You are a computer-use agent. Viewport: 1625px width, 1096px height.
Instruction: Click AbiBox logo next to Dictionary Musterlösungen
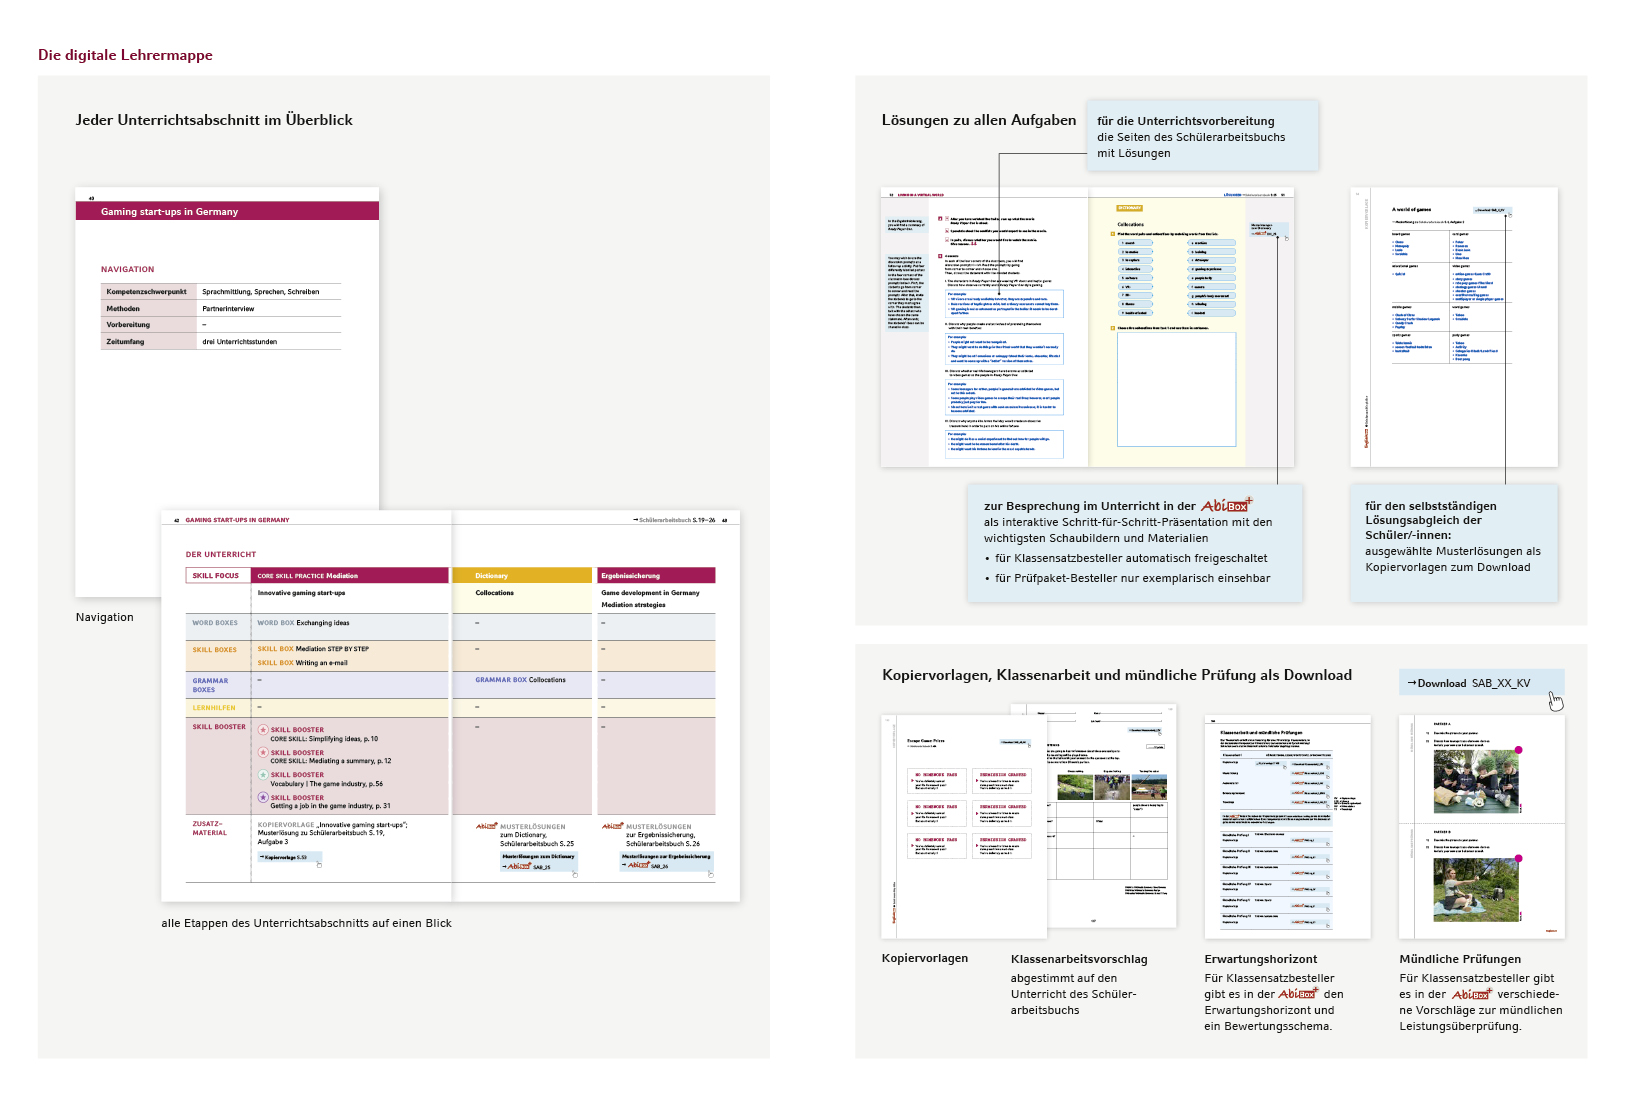pos(486,827)
